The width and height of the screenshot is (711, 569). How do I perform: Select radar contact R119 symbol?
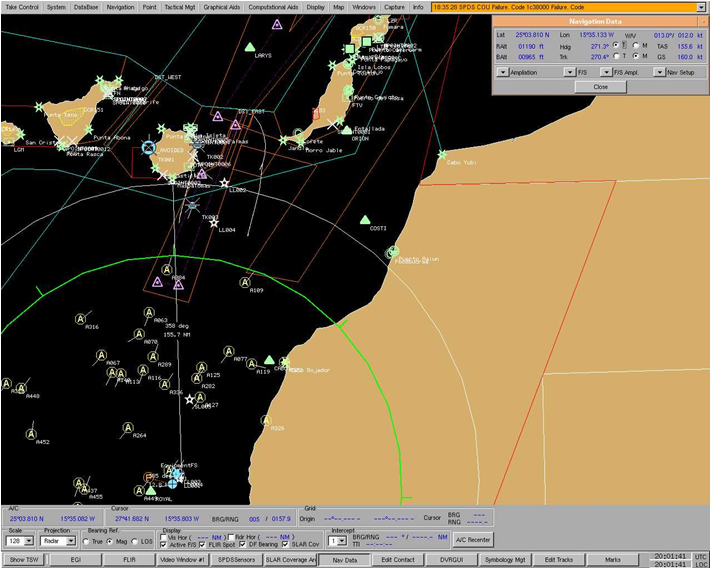click(252, 364)
